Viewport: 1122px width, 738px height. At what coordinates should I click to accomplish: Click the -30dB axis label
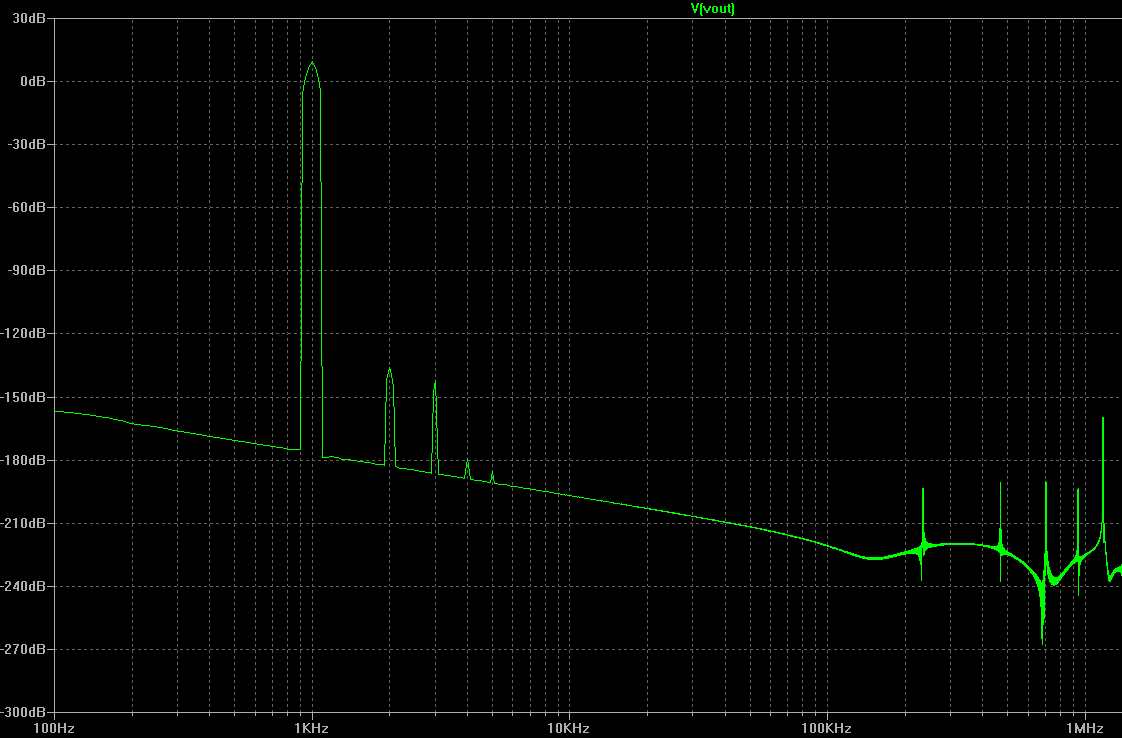point(27,144)
